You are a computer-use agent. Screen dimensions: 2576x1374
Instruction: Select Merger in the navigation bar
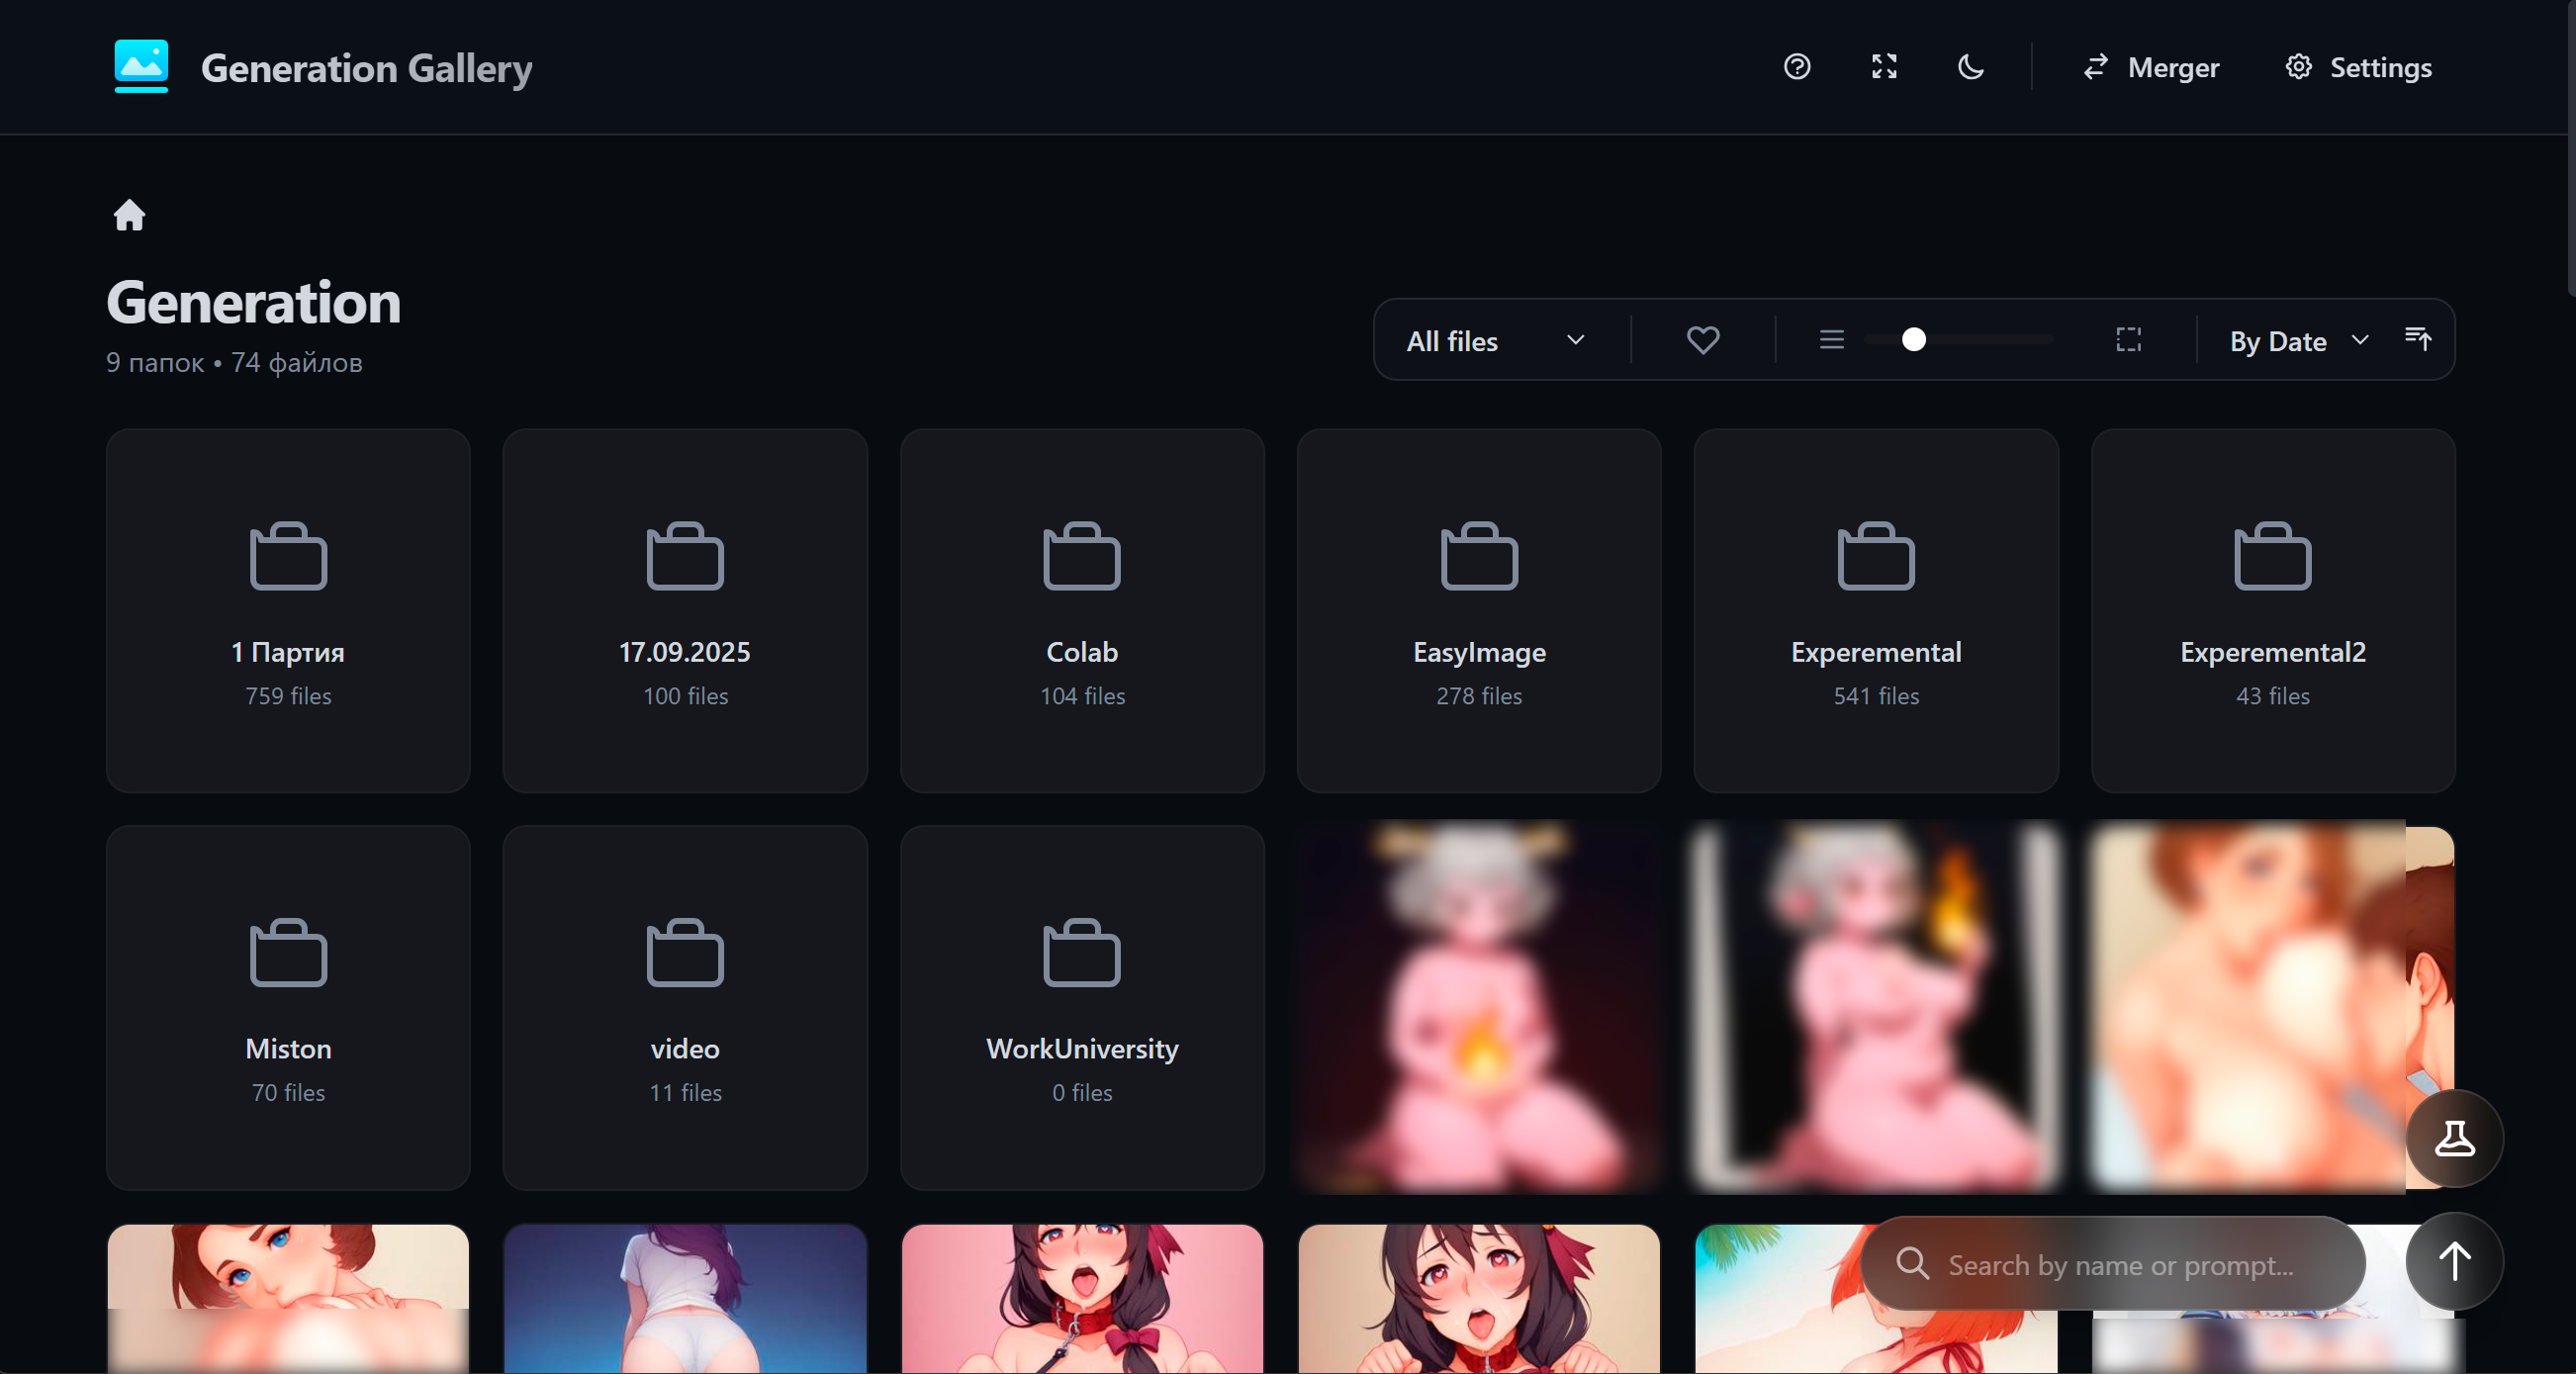tap(2147, 67)
